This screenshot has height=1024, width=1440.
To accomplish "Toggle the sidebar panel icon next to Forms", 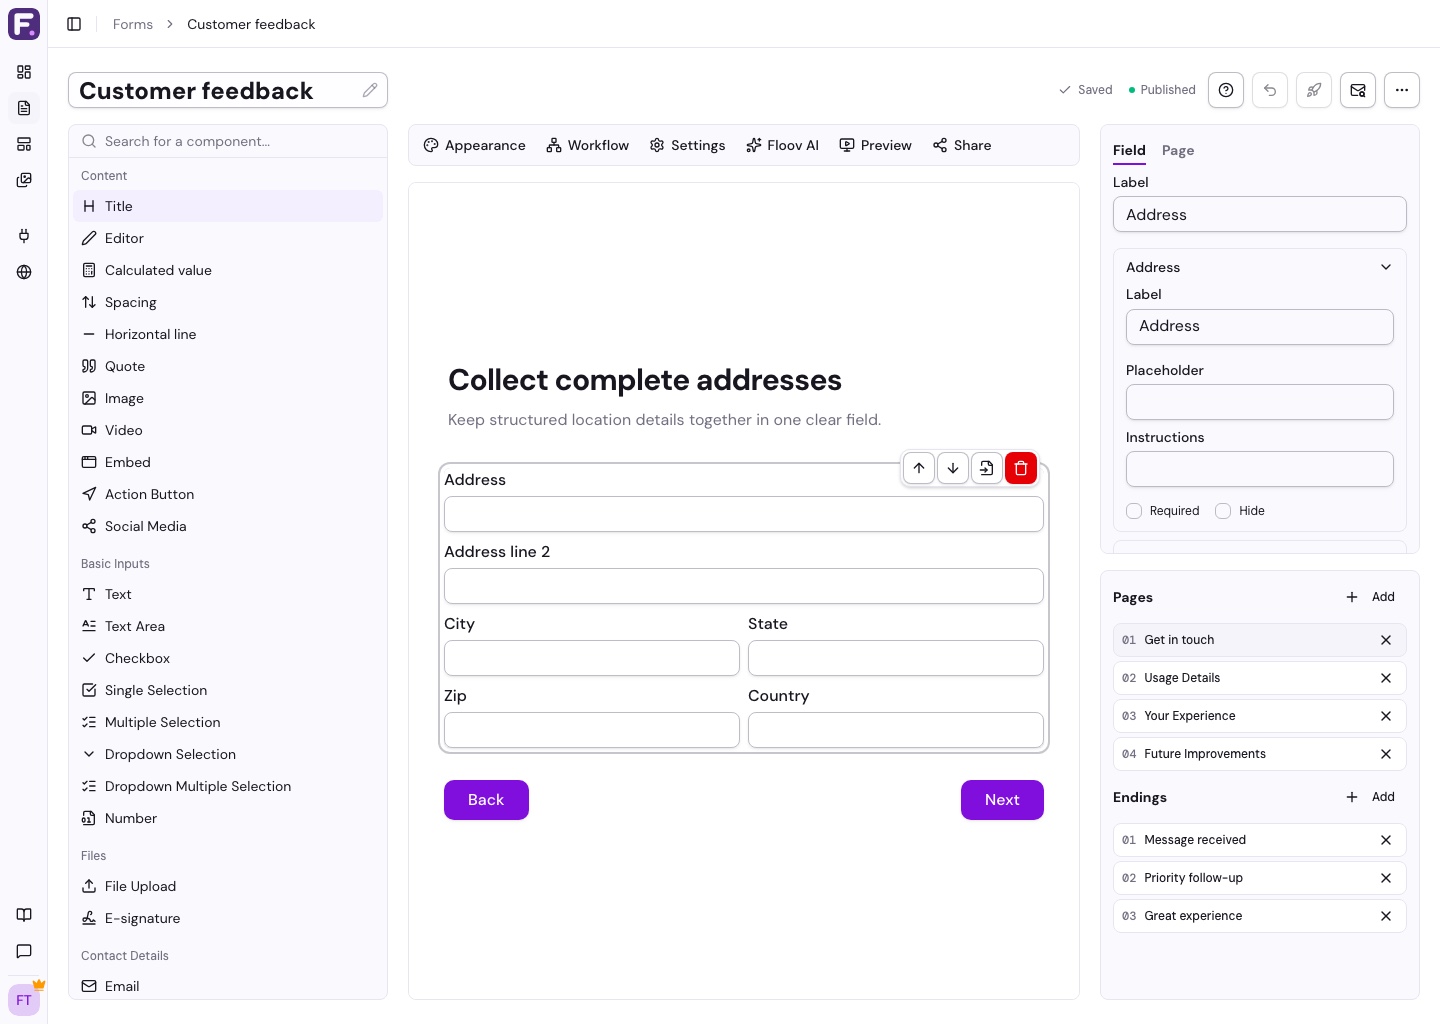I will click(x=74, y=24).
